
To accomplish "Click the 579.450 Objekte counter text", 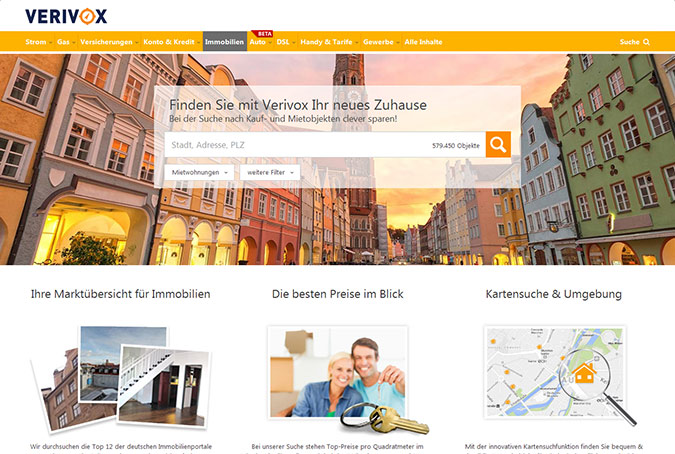I will 456,145.
